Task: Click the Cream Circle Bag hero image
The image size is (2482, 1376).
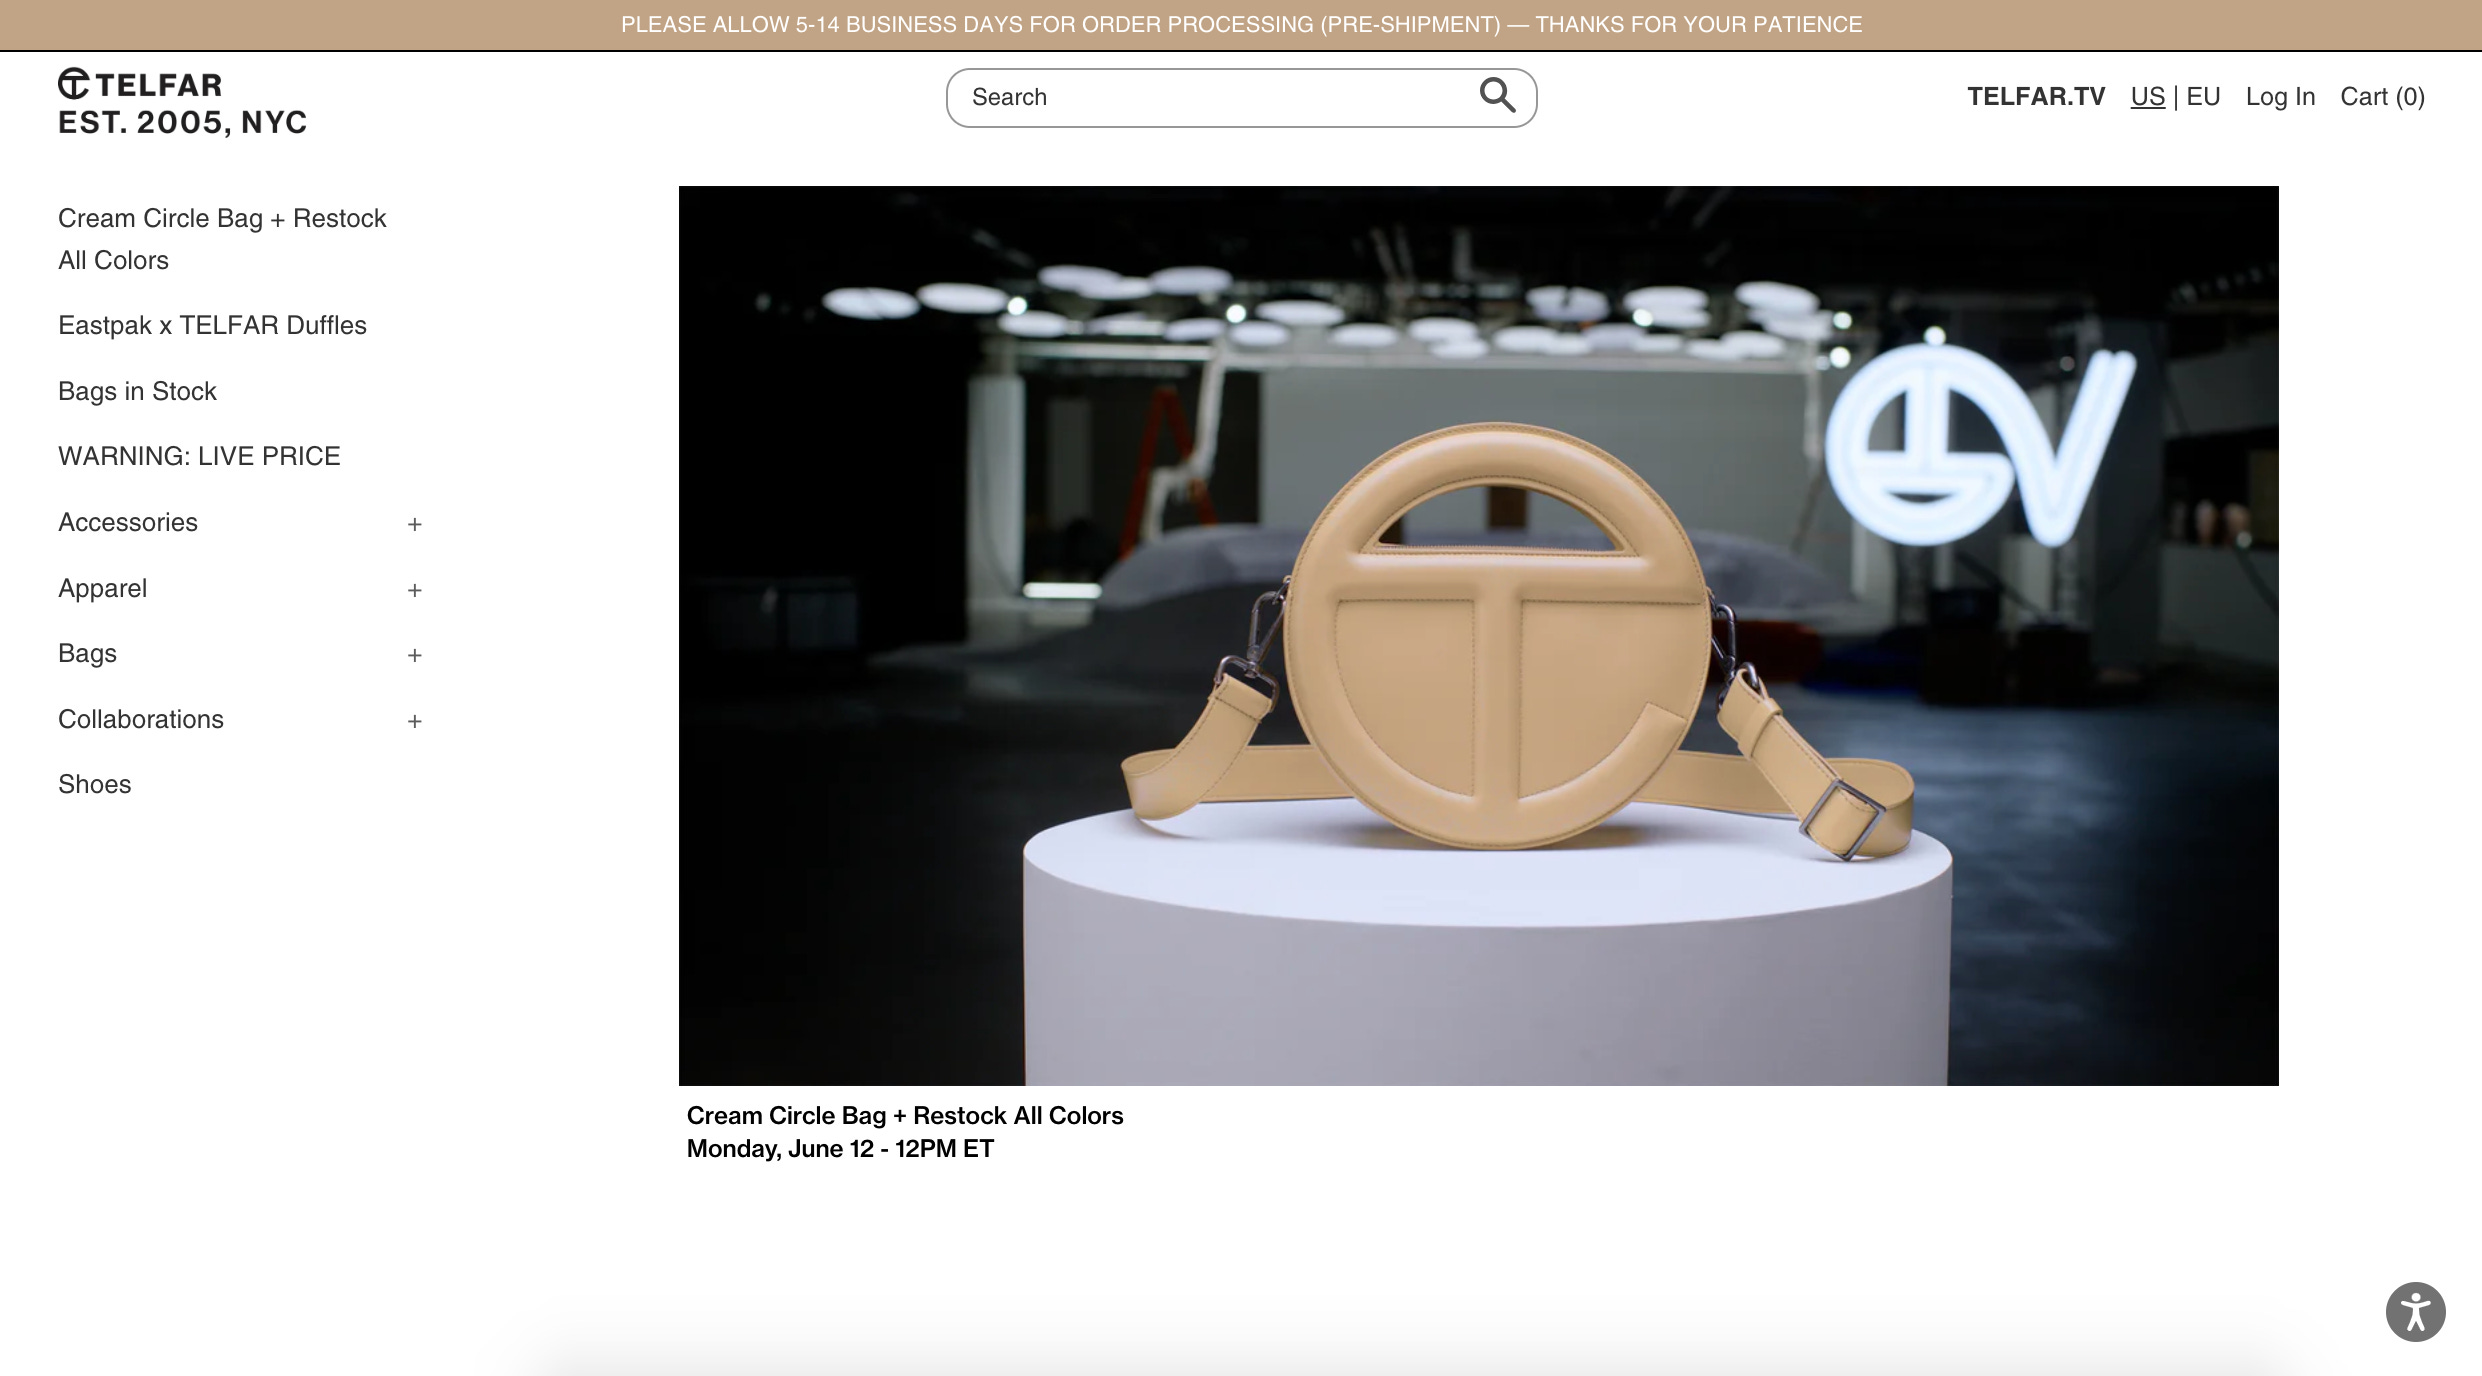Action: (1478, 635)
